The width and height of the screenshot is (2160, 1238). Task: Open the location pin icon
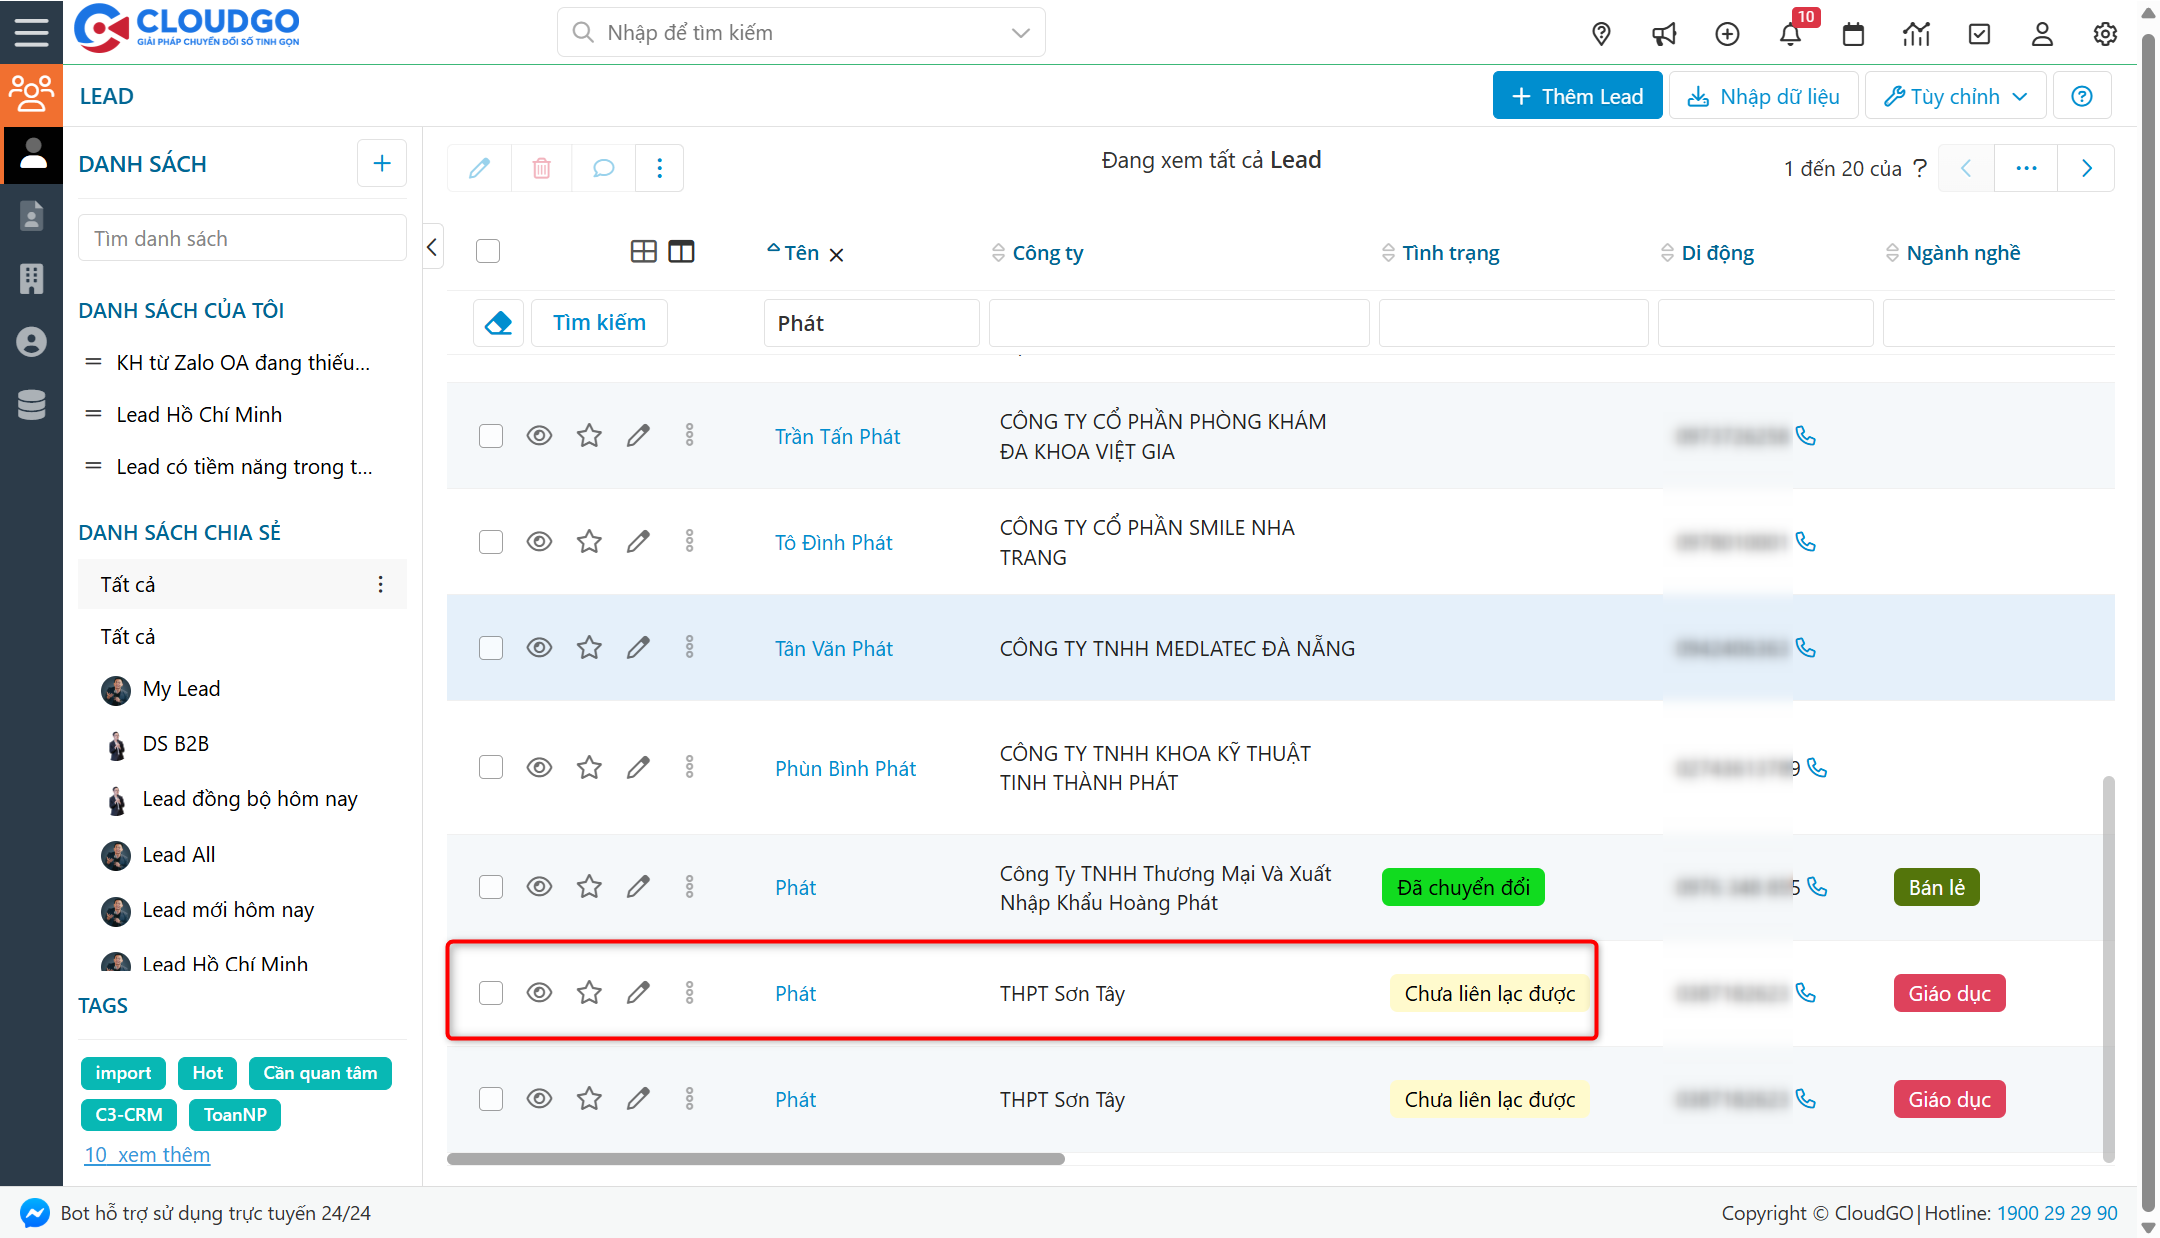coord(1601,34)
